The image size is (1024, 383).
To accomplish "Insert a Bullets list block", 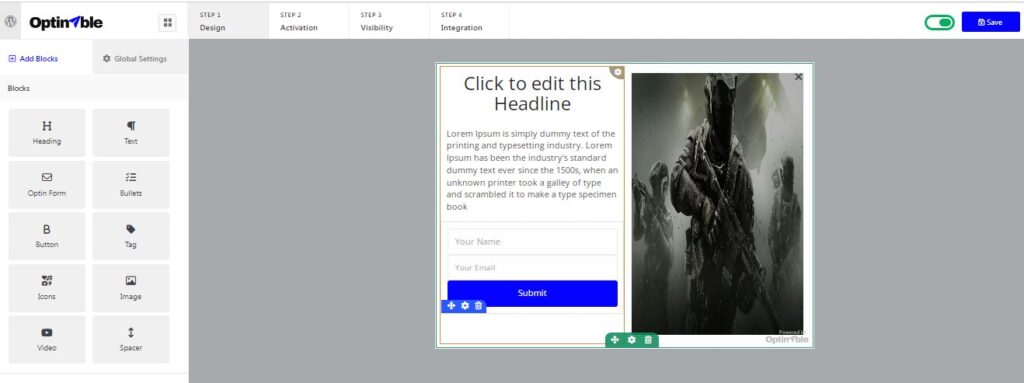I will click(131, 184).
